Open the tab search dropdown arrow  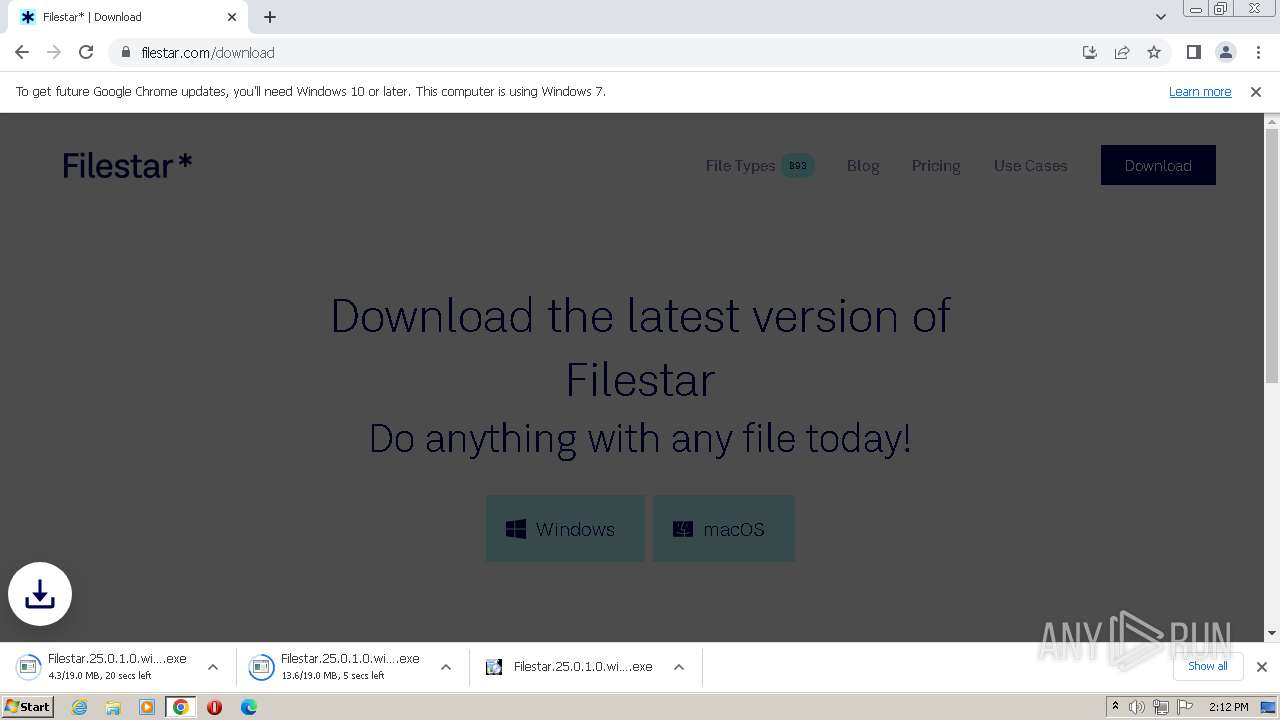(1160, 17)
